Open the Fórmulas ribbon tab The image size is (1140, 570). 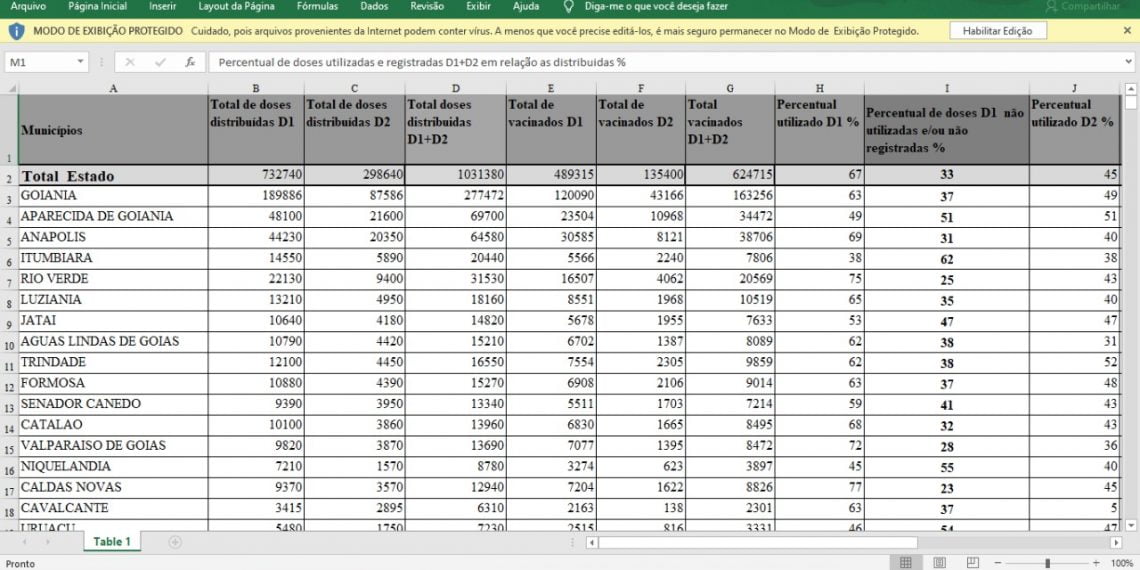(x=318, y=7)
